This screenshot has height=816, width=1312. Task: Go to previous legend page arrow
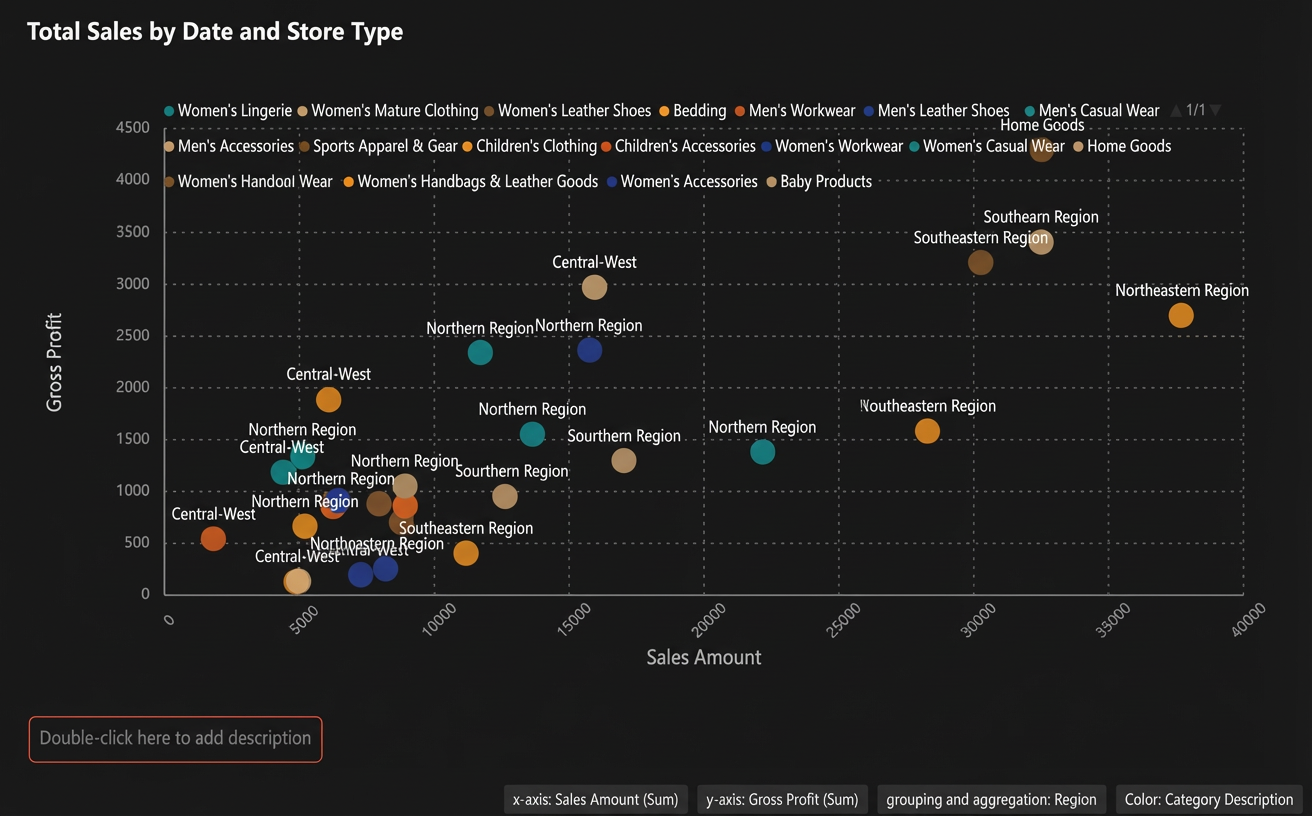point(1176,110)
